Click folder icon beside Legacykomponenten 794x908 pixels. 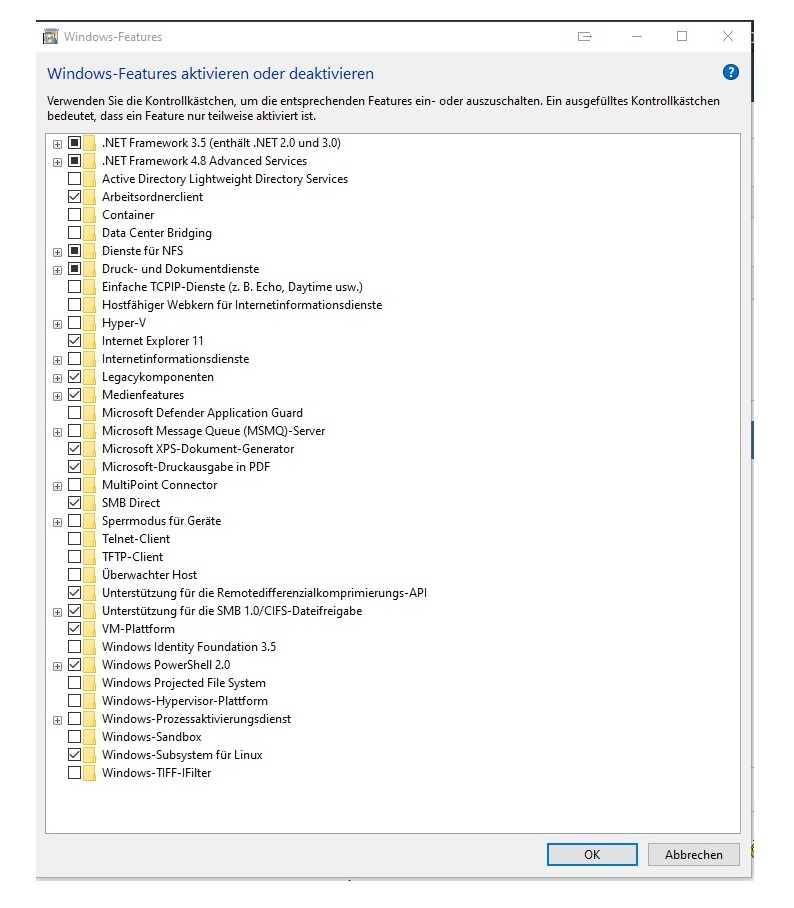(89, 377)
